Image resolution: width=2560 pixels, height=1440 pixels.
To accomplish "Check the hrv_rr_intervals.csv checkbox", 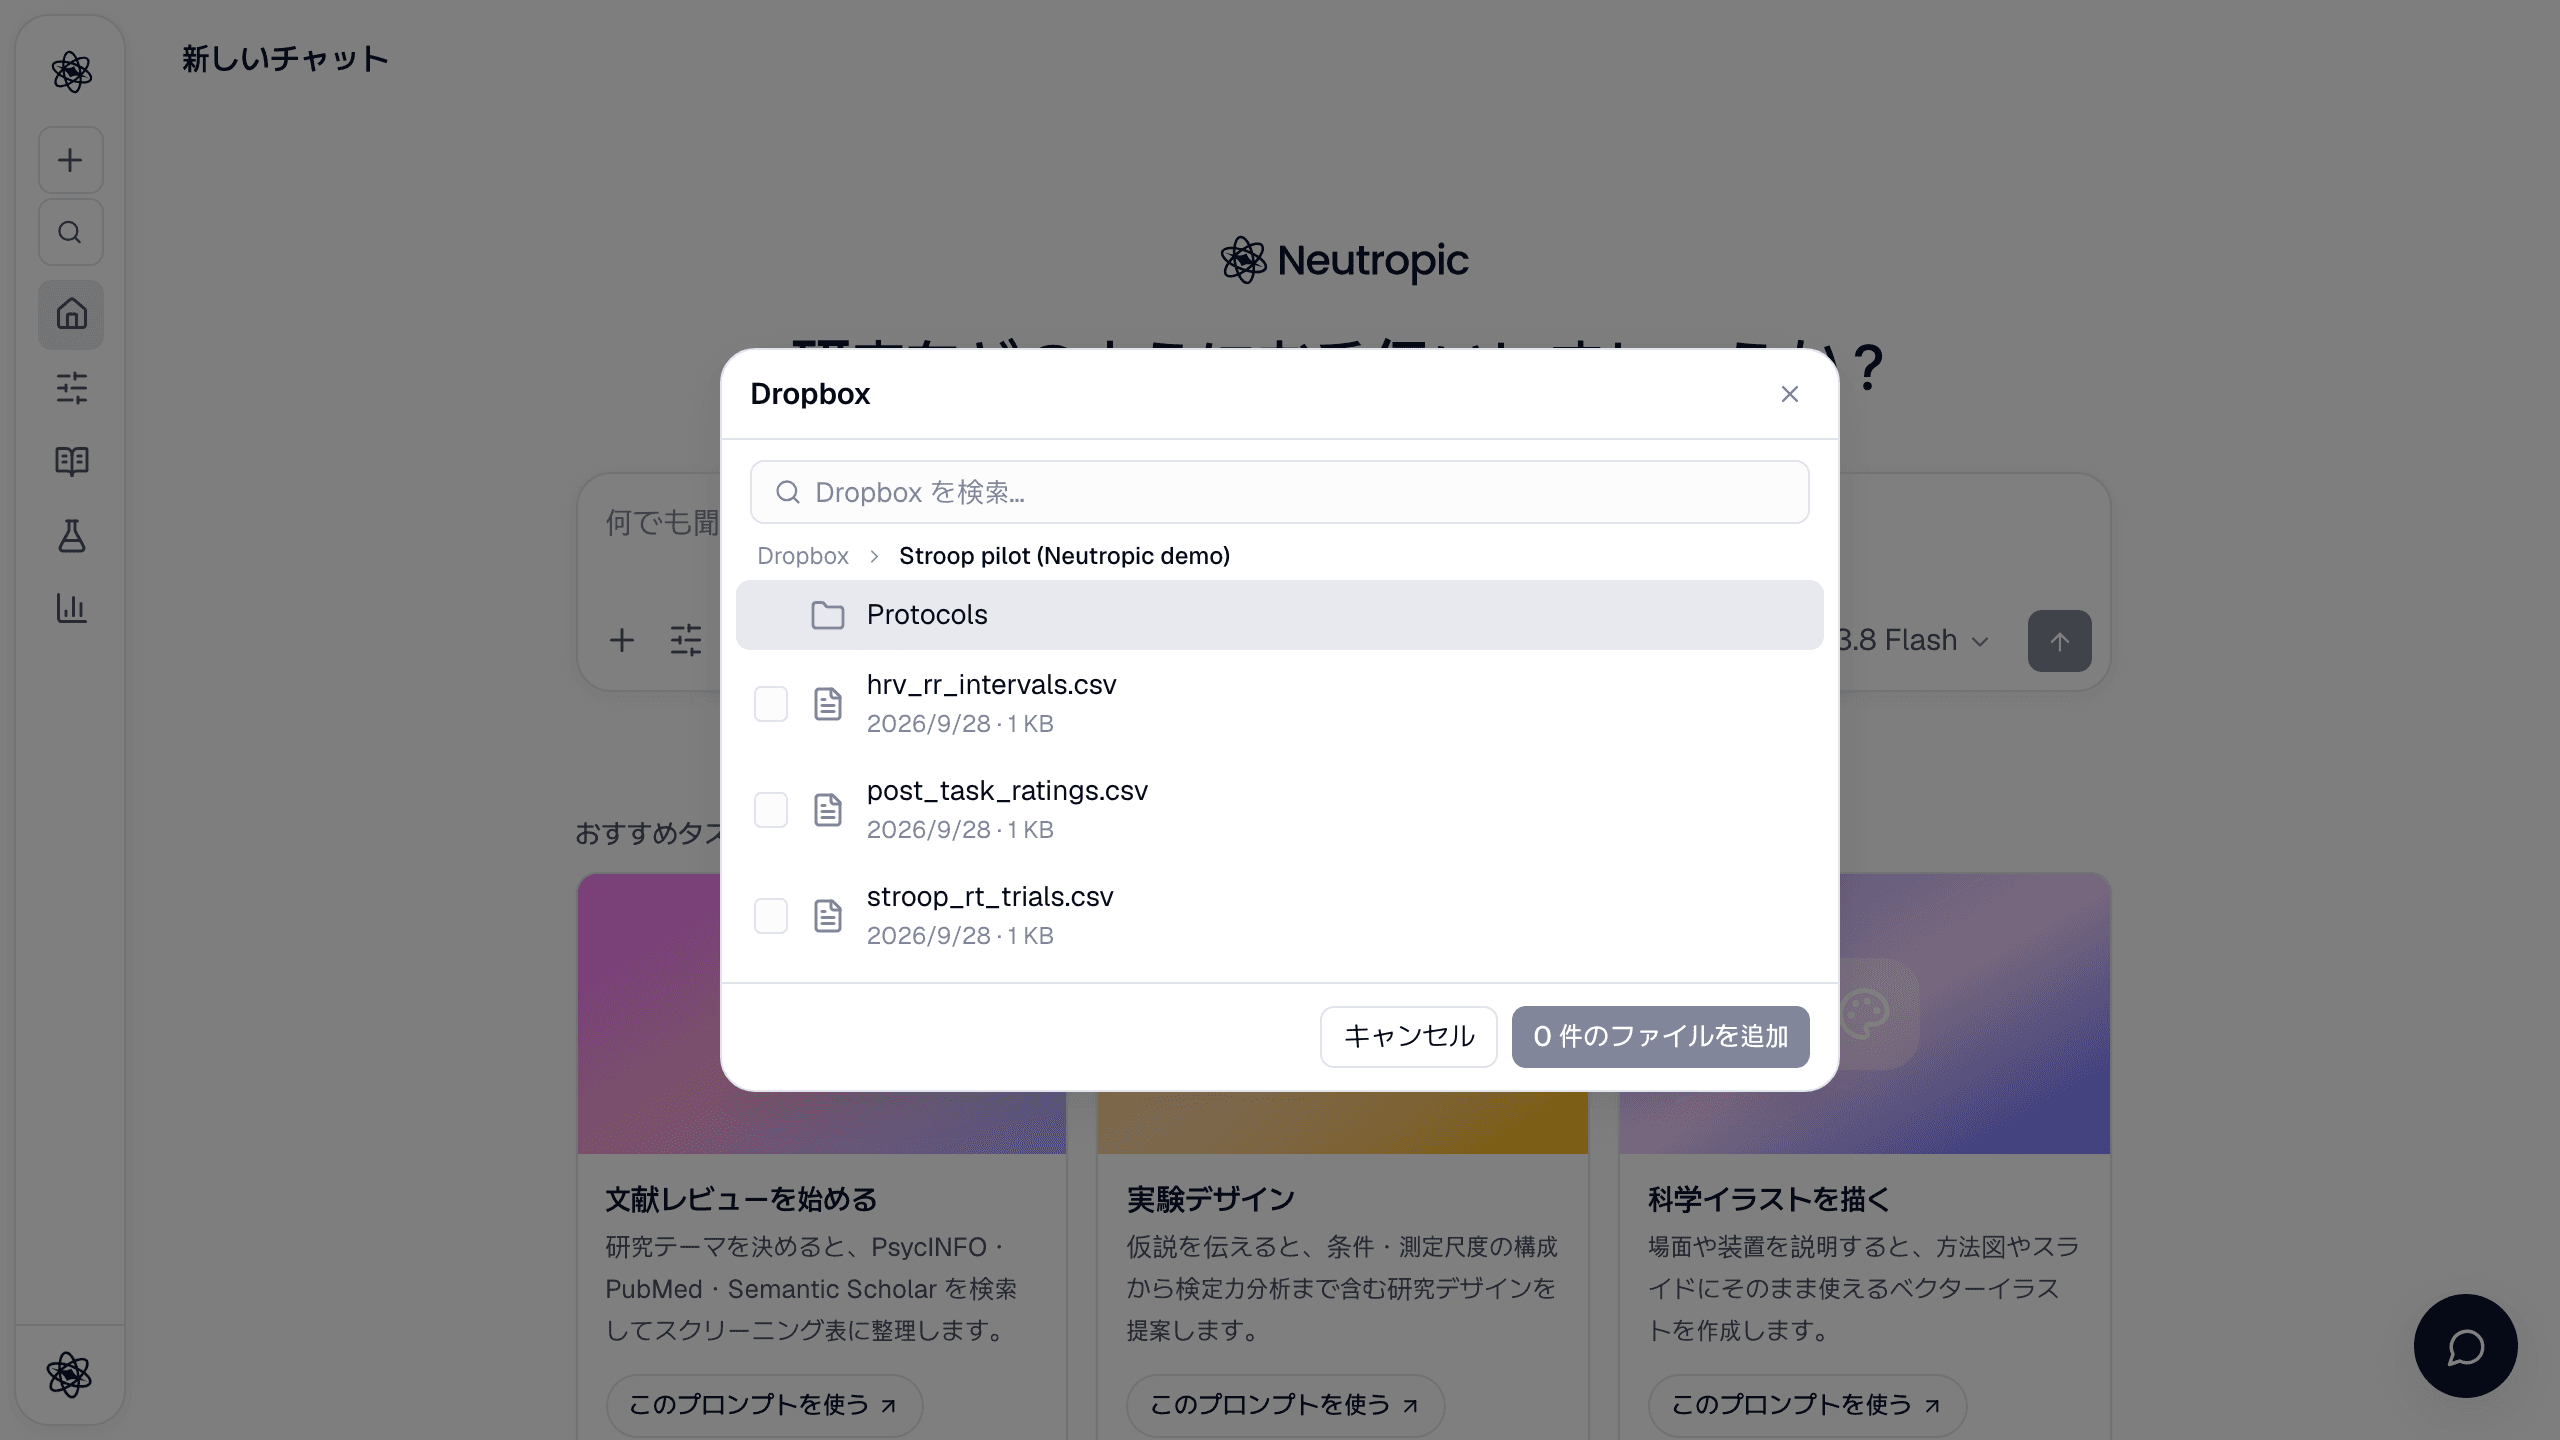I will 771,704.
